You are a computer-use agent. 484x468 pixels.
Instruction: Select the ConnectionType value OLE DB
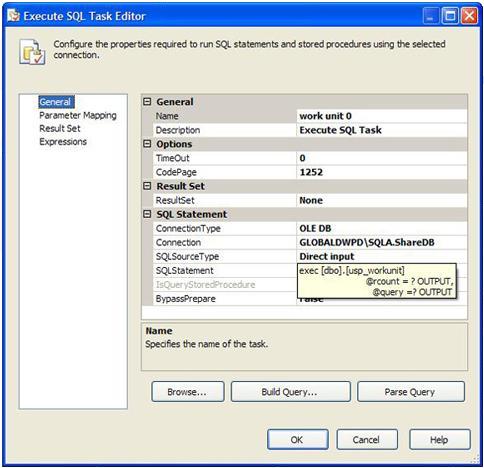[382, 228]
